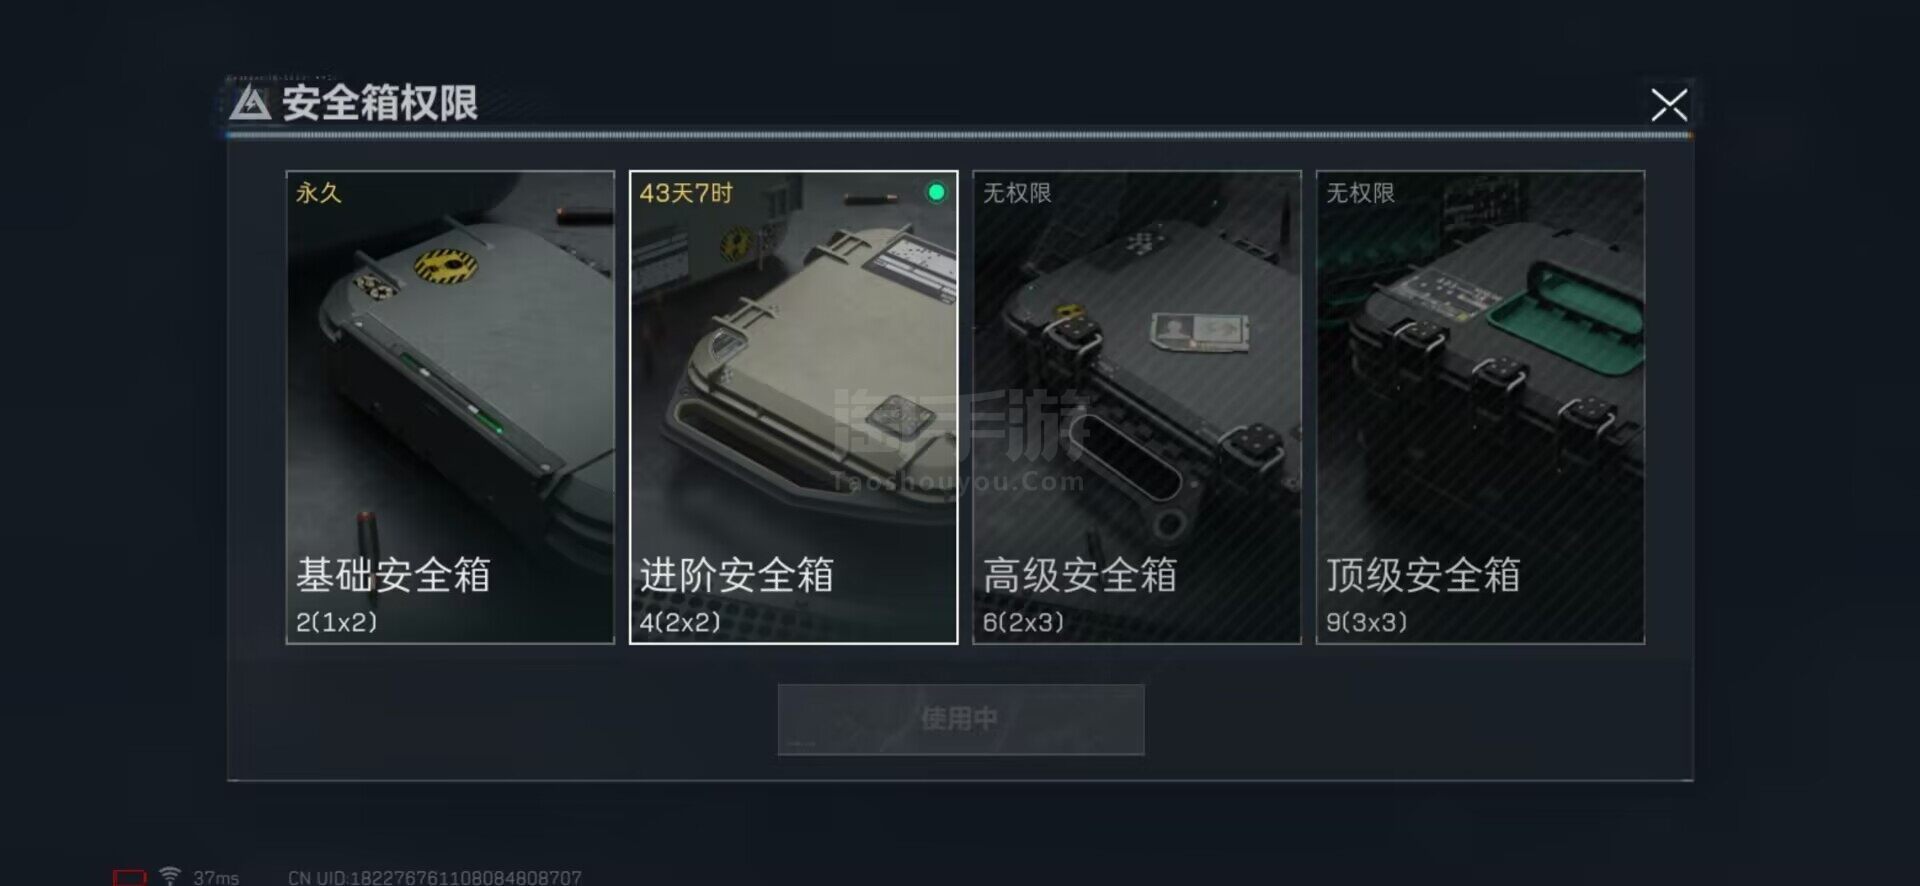Click the 43天7时 remaining time label
This screenshot has height=886, width=1920.
pyautogui.click(x=686, y=192)
